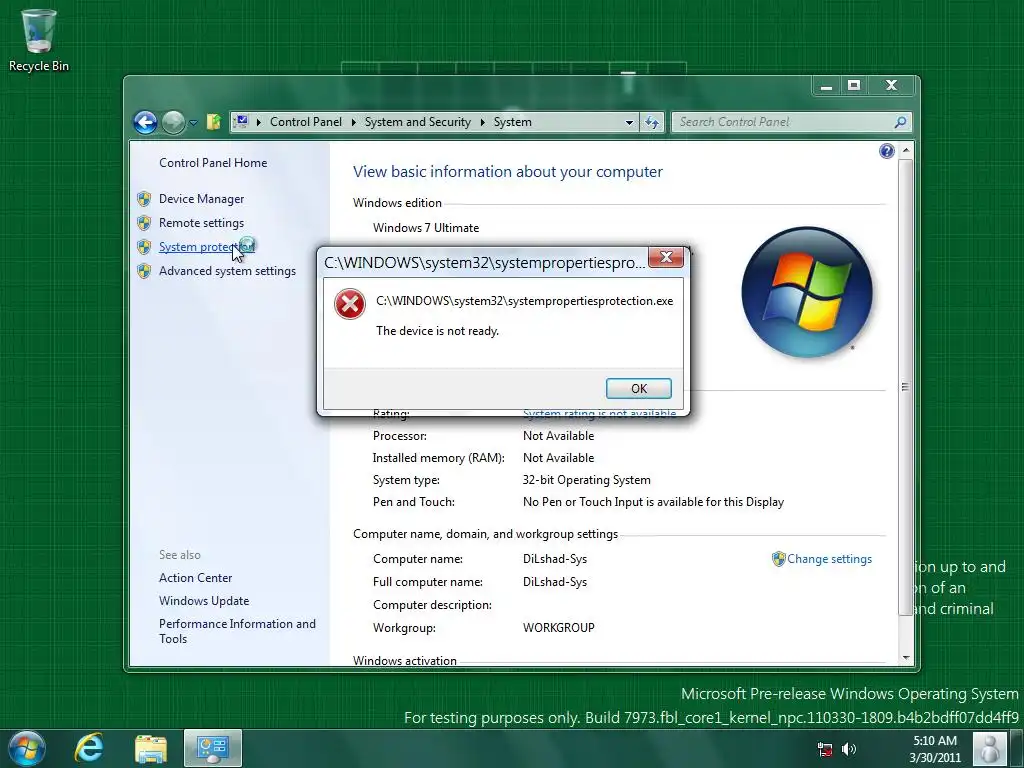Screen dimensions: 1024x768
Task: Click '32-bit Operating System' value
Action: [x=586, y=480]
